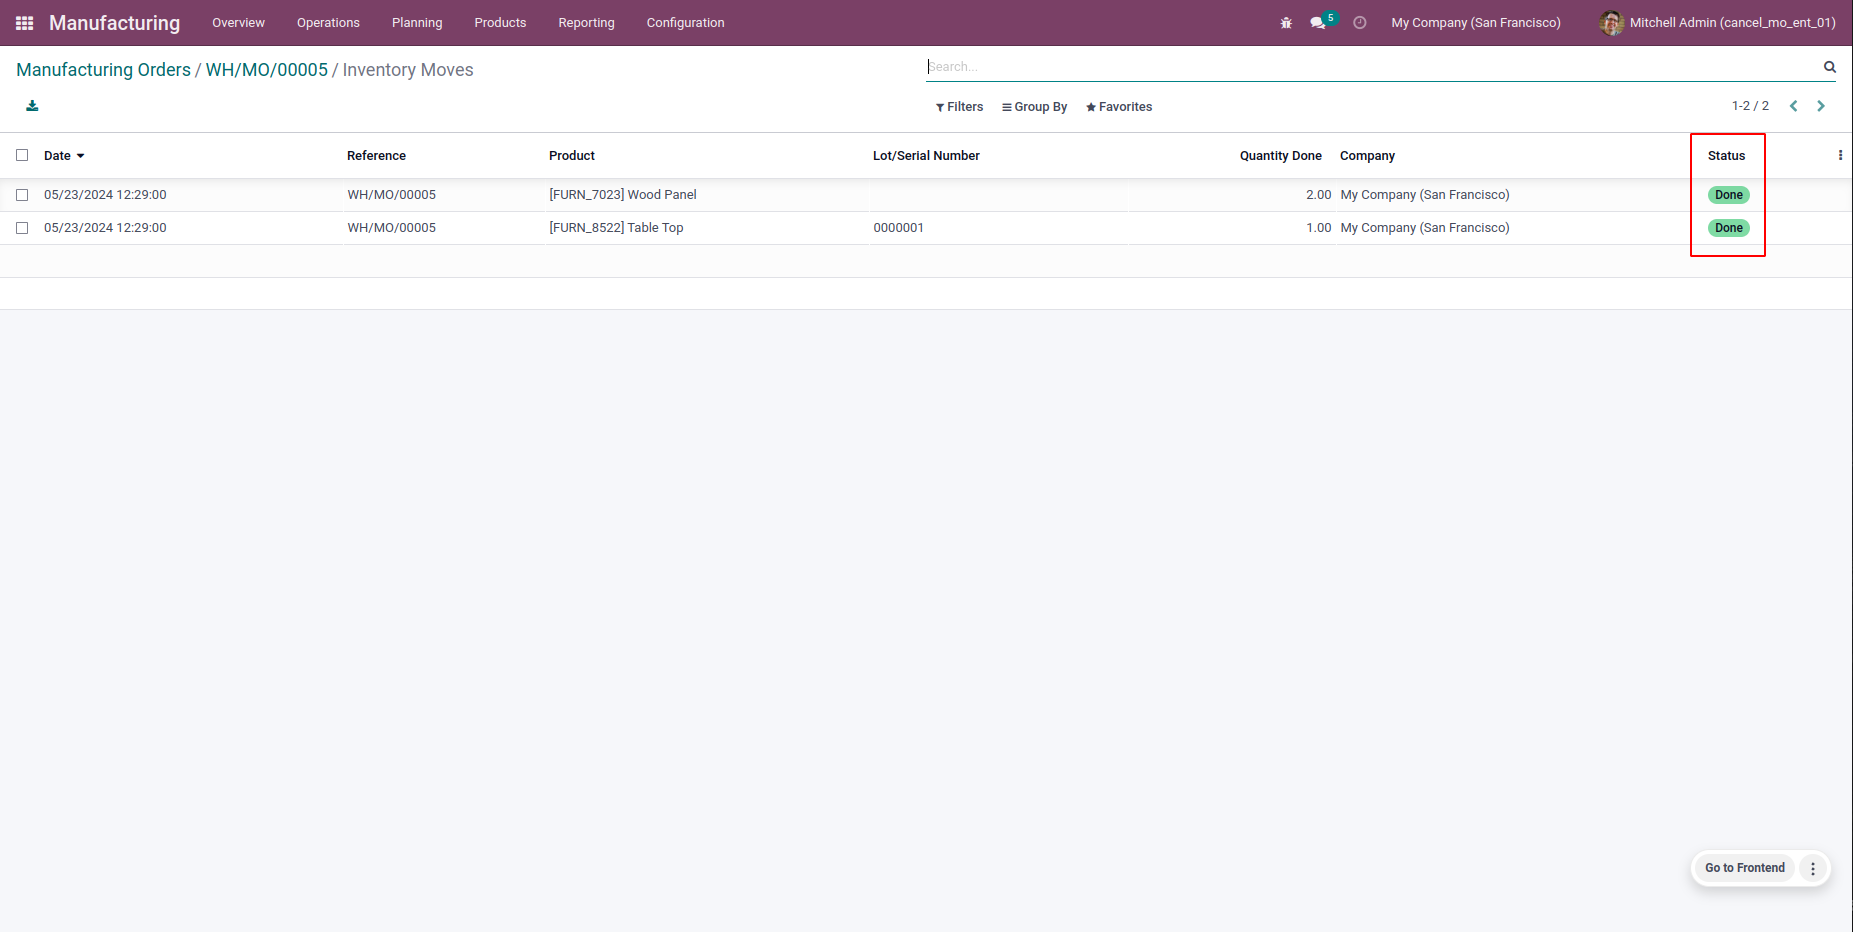Expand the Favorites dropdown
This screenshot has height=932, width=1853.
(x=1119, y=107)
